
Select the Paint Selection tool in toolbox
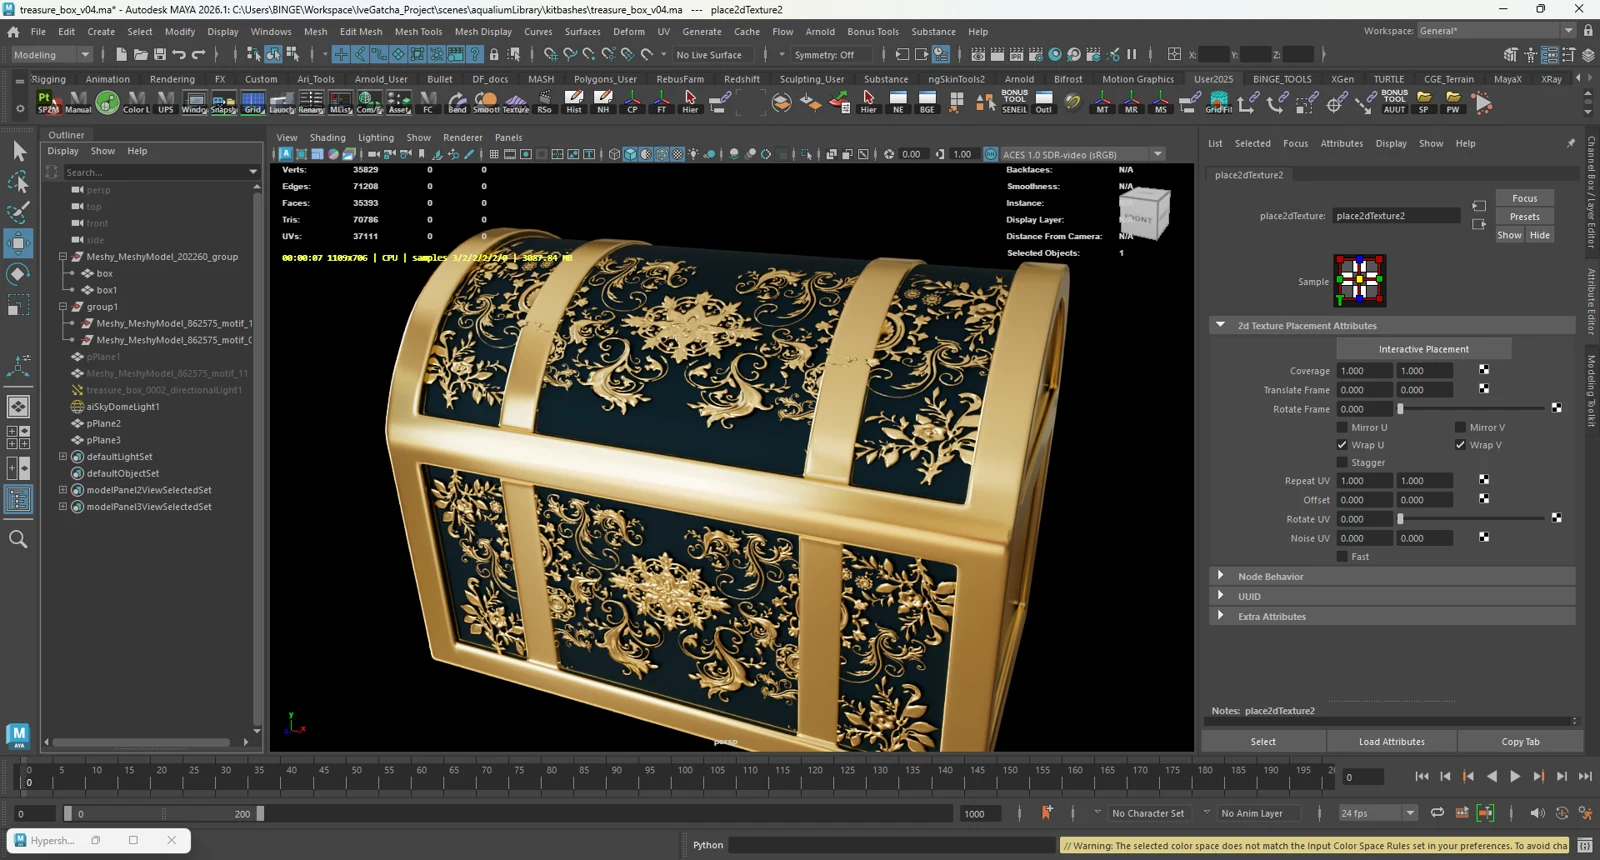coord(19,212)
